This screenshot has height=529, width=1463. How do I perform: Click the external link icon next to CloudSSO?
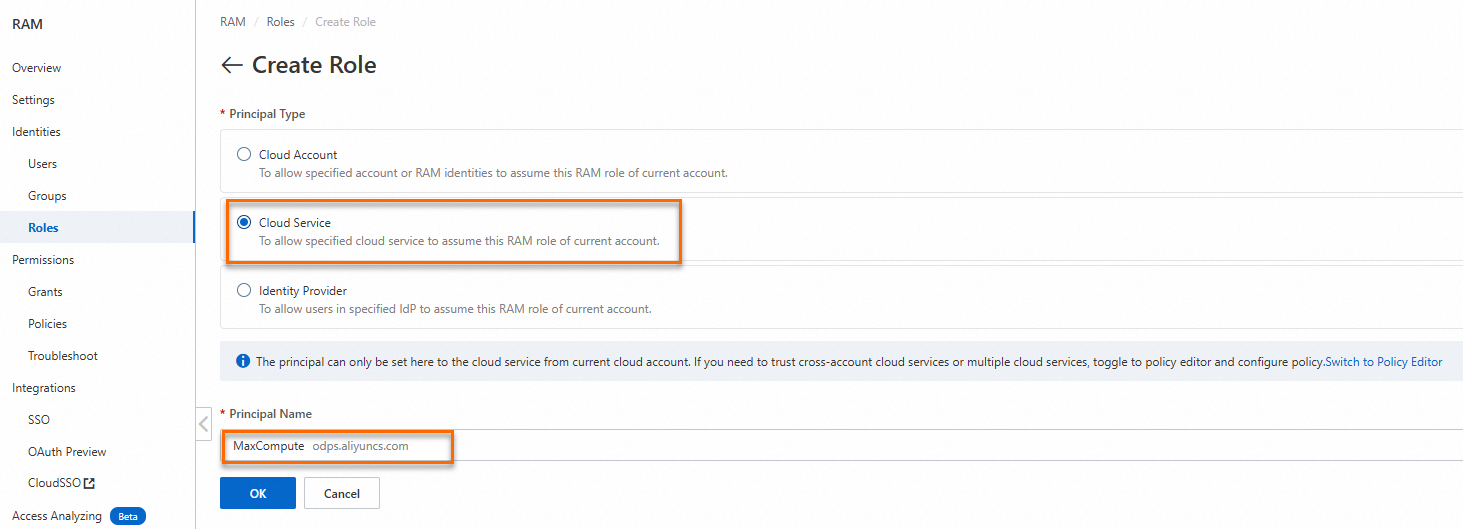tap(89, 484)
